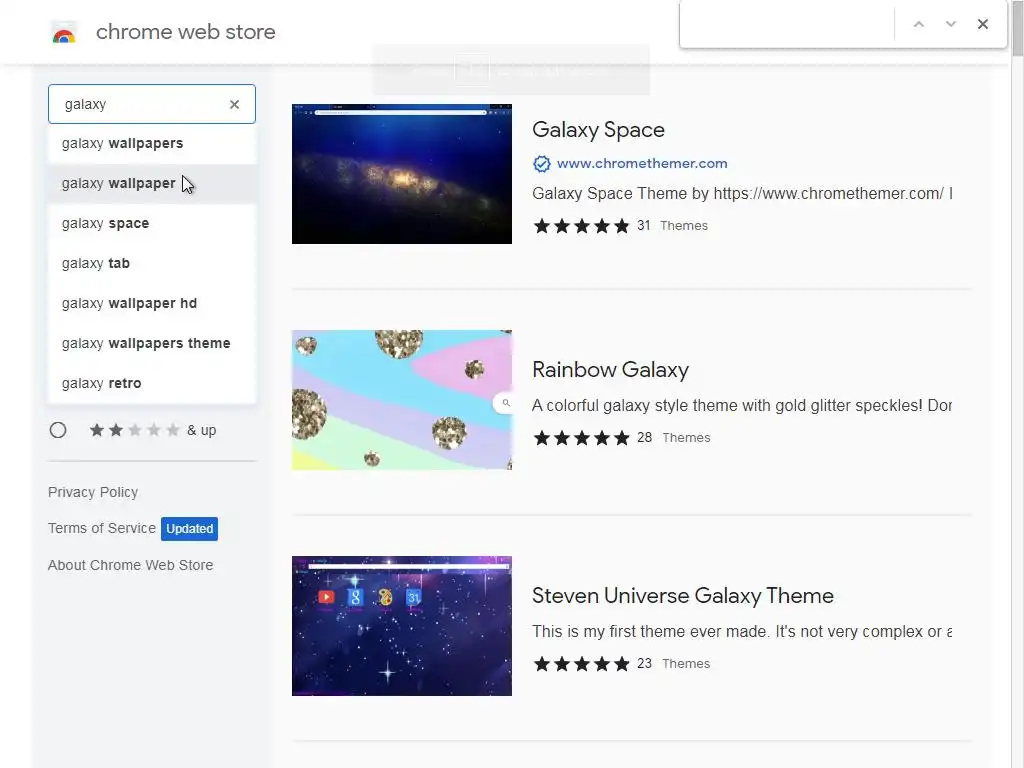Open the Rainbow Galaxy title
1024x768 pixels.
(x=611, y=370)
